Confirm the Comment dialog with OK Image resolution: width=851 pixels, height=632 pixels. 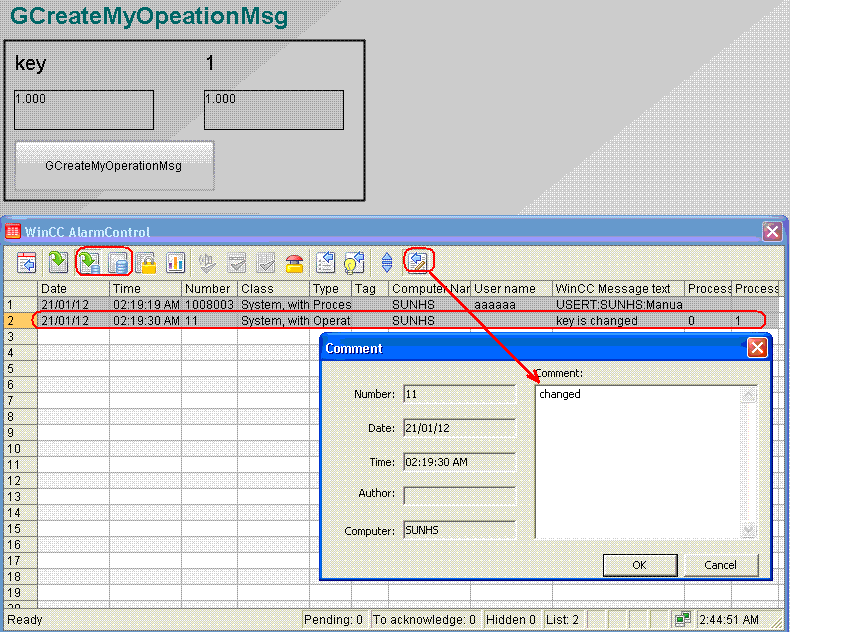pyautogui.click(x=640, y=565)
